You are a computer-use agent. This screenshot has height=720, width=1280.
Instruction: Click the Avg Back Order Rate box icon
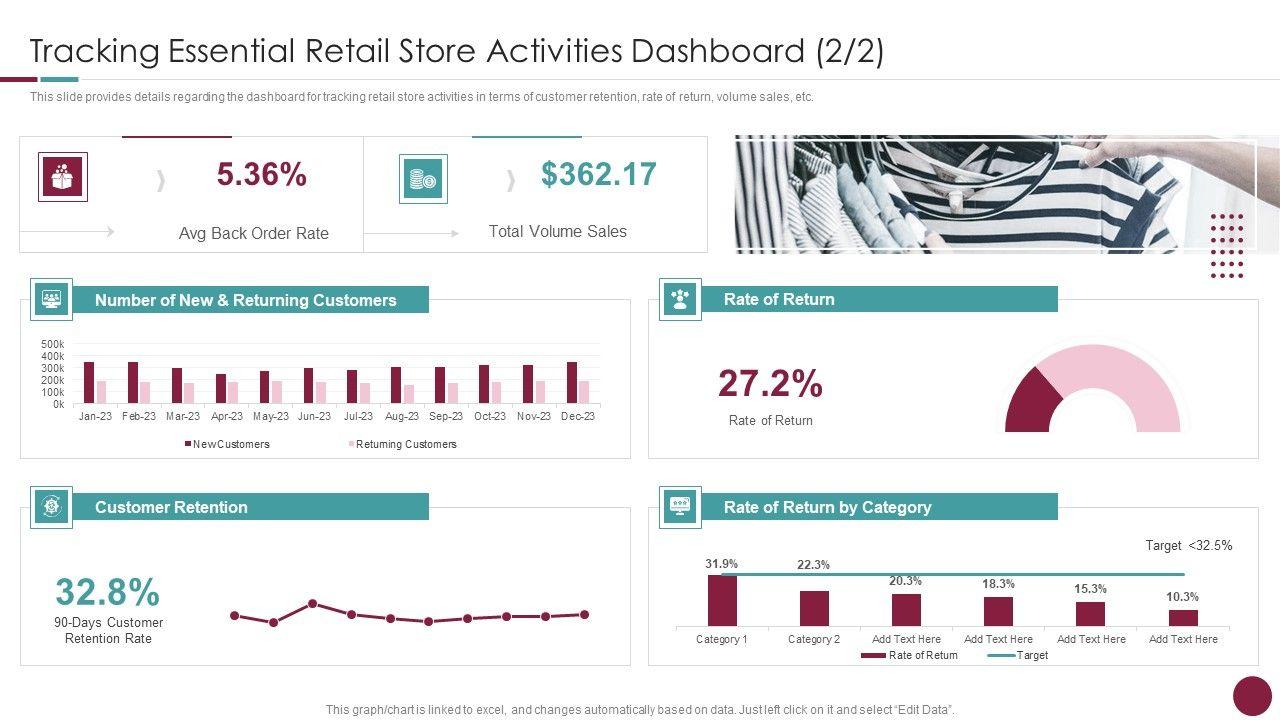click(63, 177)
